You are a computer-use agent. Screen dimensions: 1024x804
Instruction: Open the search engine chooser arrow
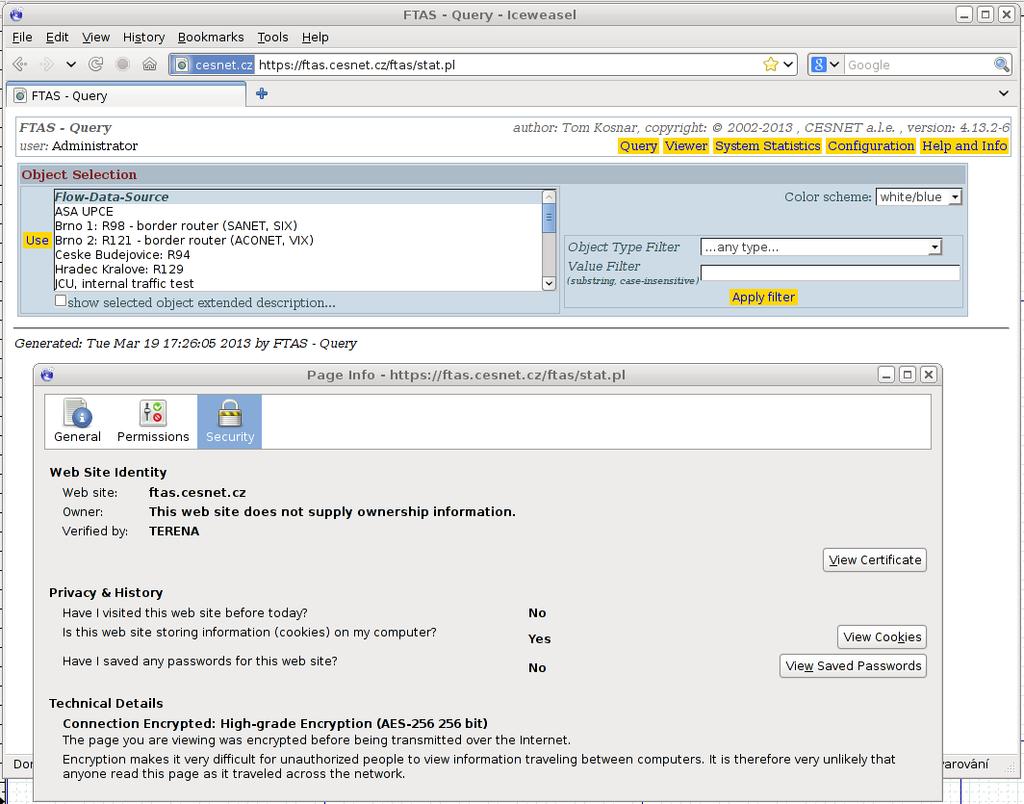coord(835,64)
